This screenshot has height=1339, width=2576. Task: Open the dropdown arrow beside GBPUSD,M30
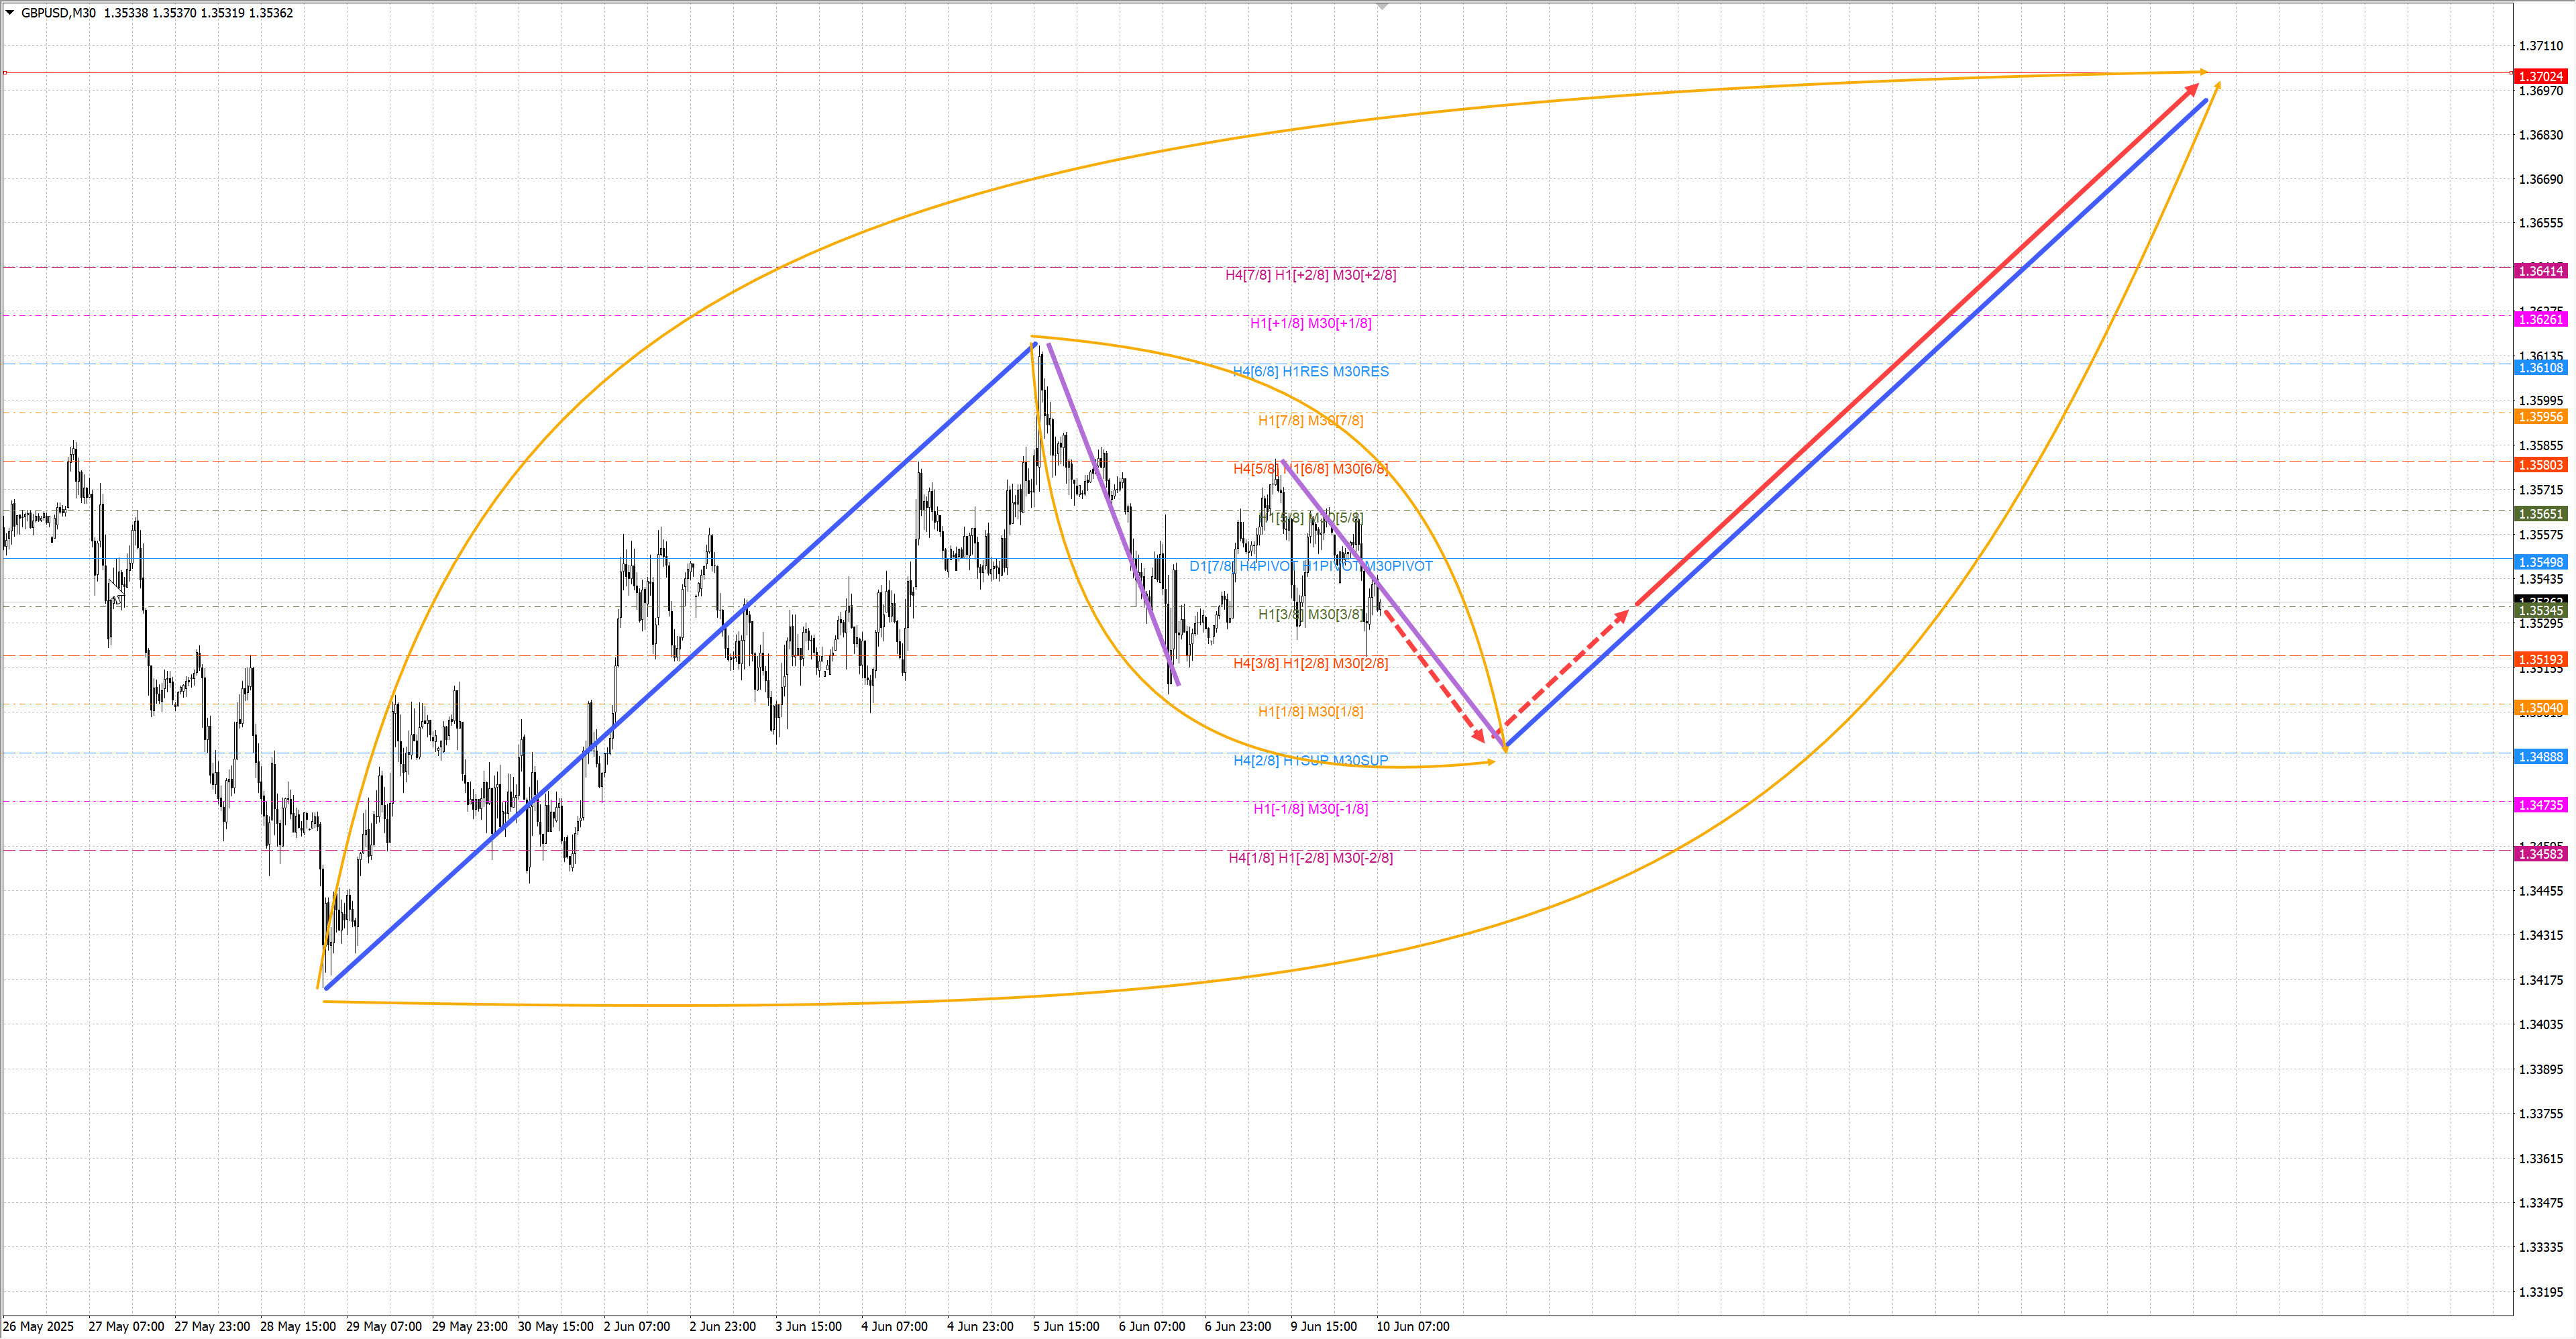pyautogui.click(x=10, y=13)
